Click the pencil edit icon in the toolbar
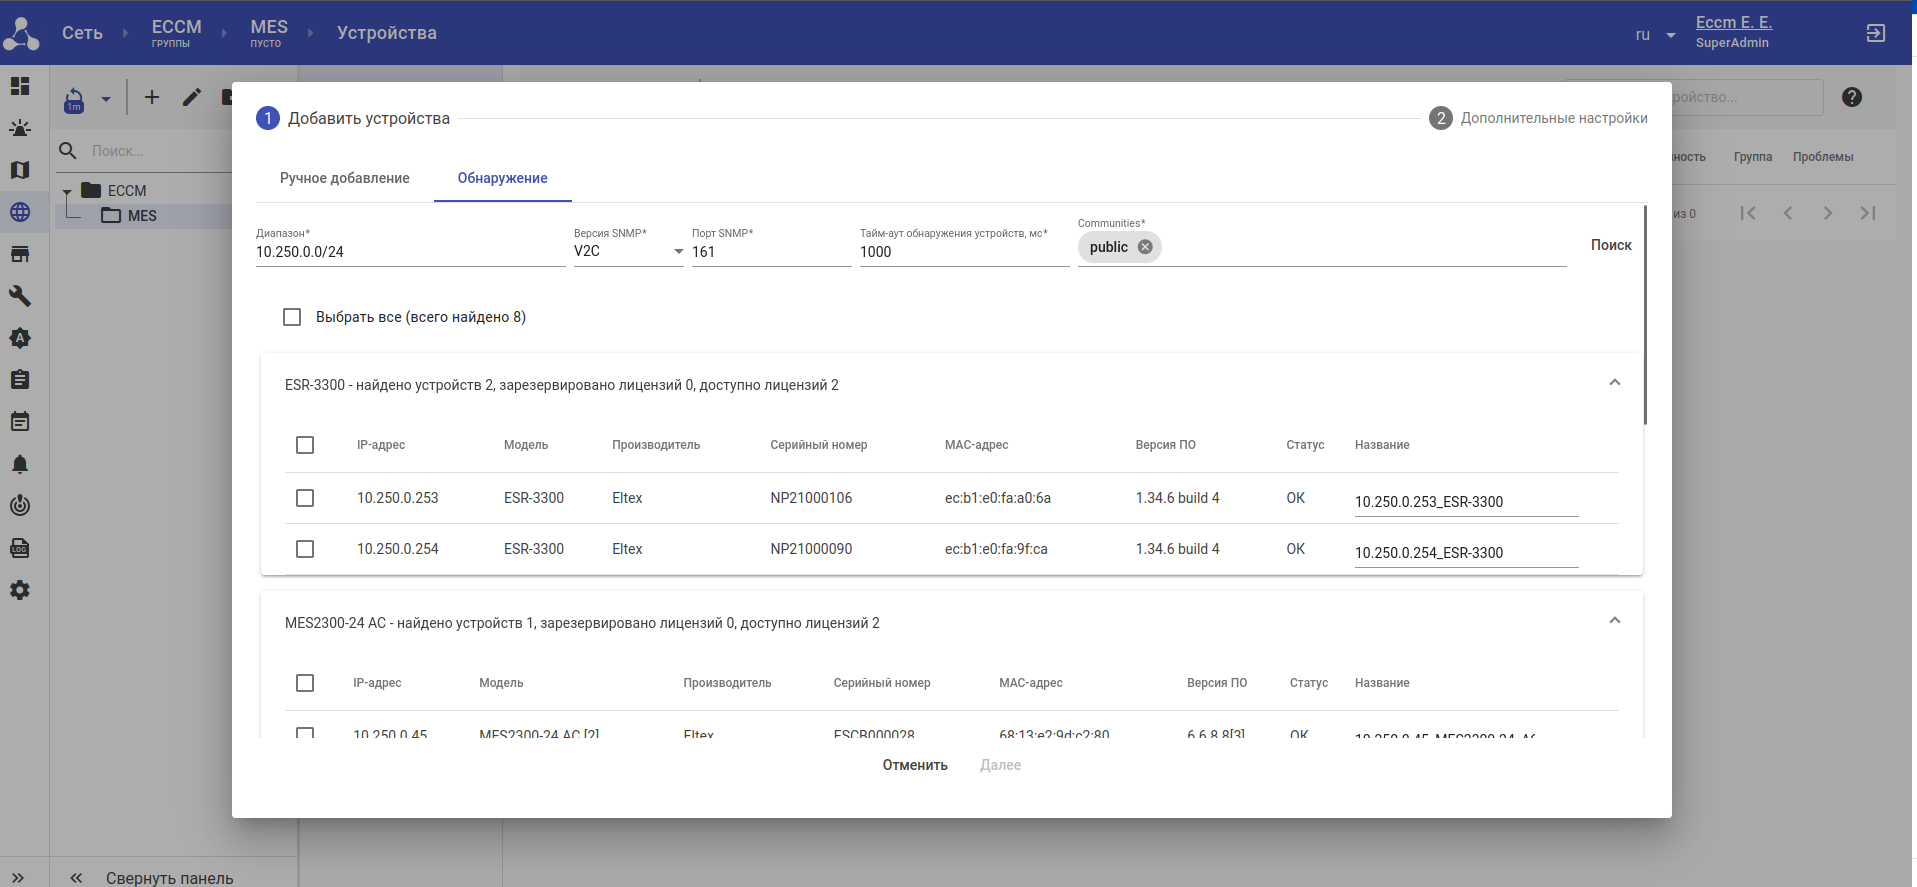Screen dimensions: 1917x887 192,97
